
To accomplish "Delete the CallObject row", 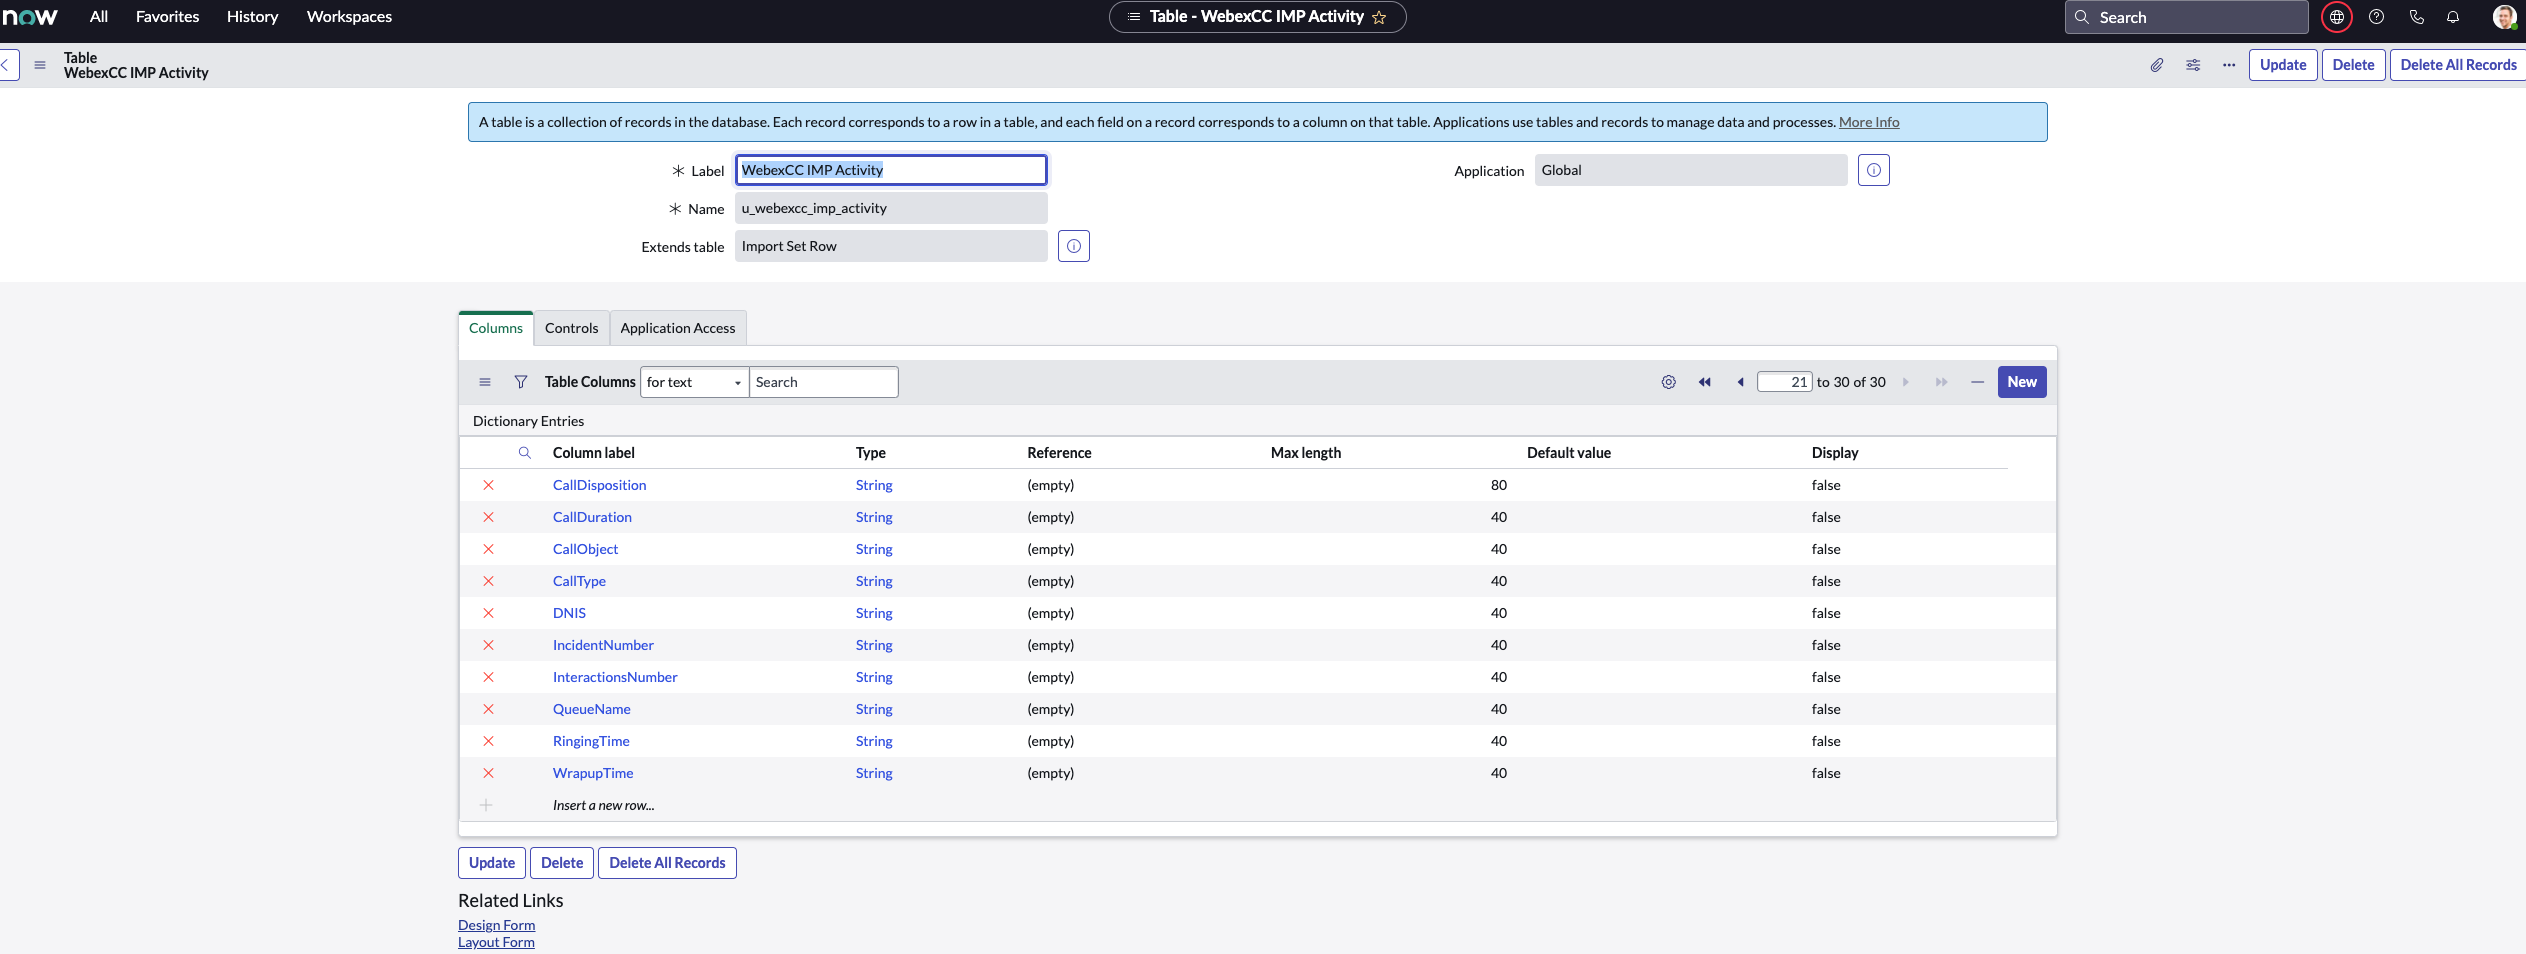I will tap(489, 549).
